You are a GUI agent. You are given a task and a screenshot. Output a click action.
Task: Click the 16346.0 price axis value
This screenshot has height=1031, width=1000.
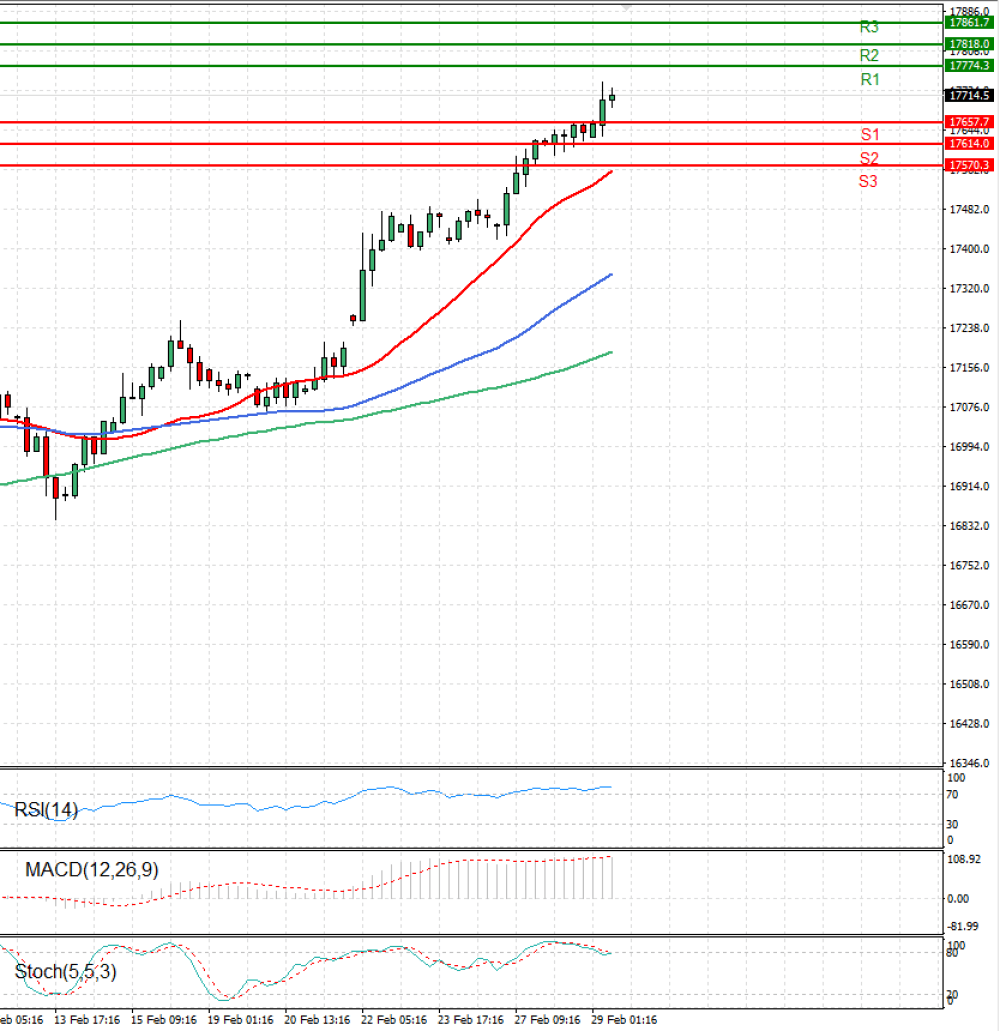[x=969, y=763]
